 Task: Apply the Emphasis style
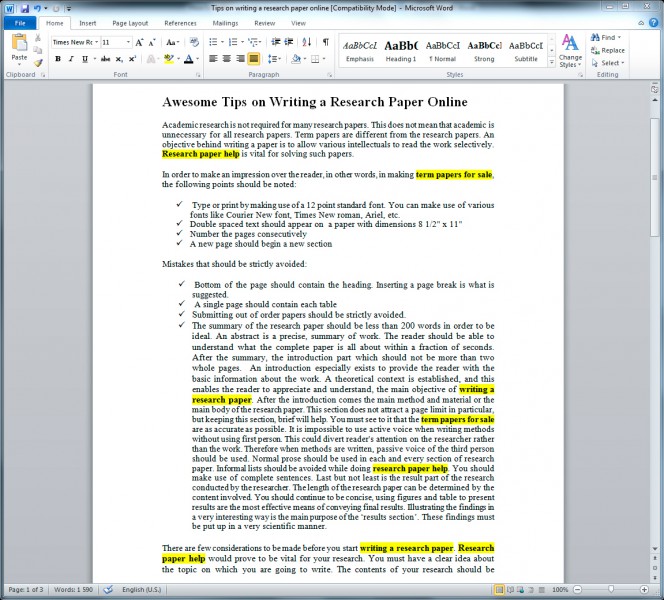pos(360,51)
